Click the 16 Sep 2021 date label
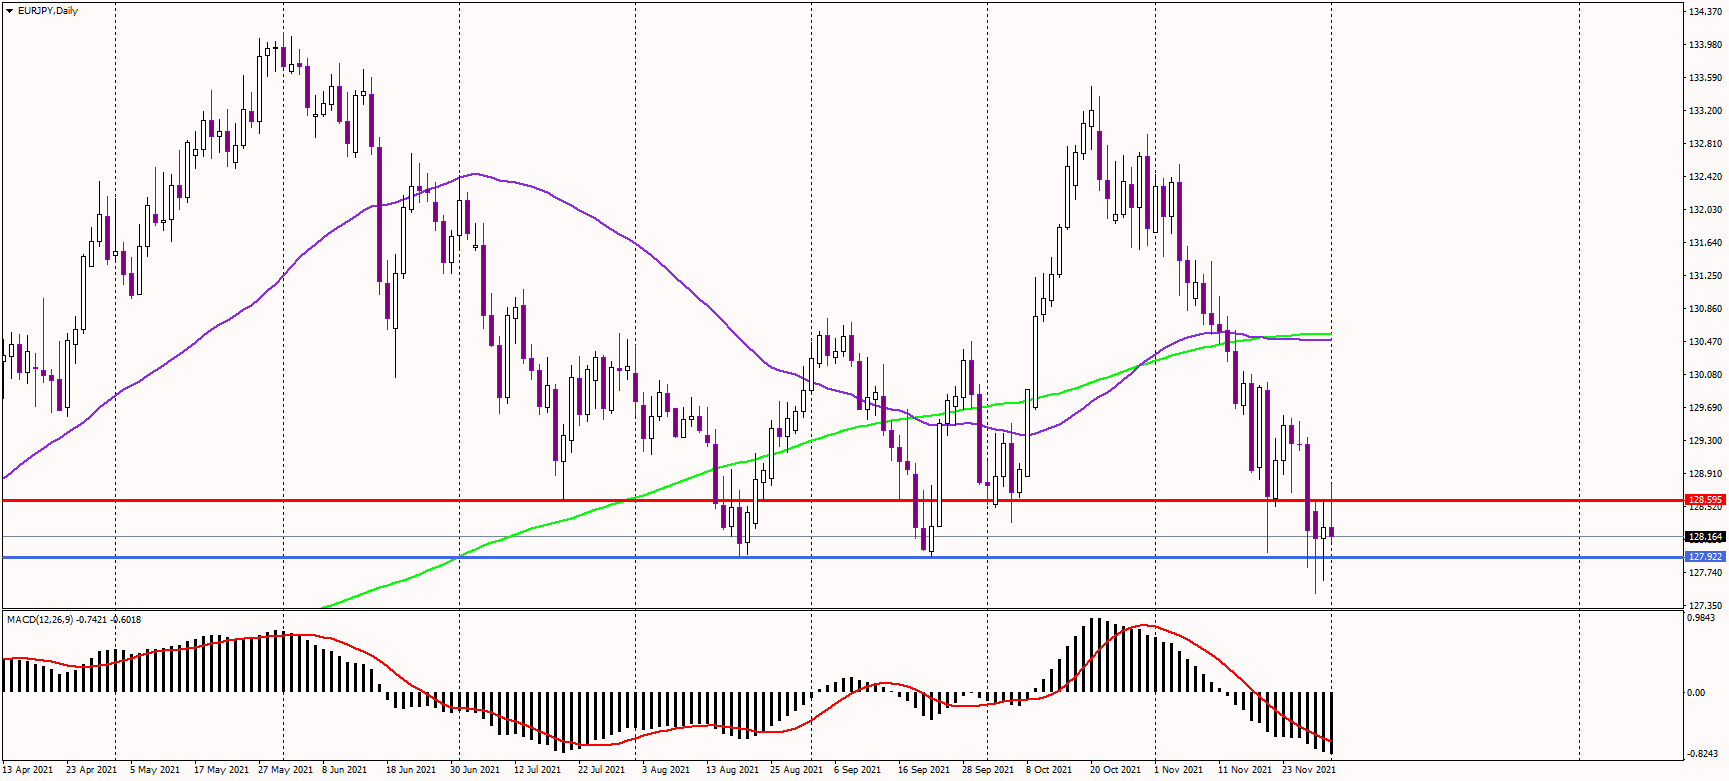 924,770
